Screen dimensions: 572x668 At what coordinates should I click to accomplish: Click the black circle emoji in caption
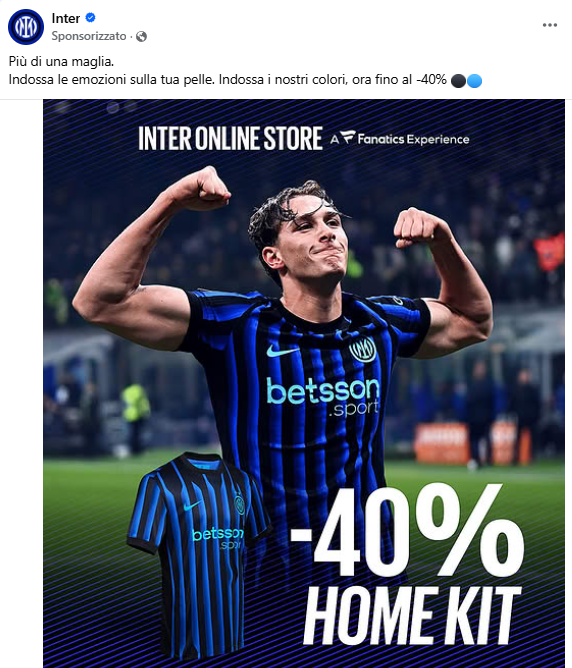pos(458,81)
